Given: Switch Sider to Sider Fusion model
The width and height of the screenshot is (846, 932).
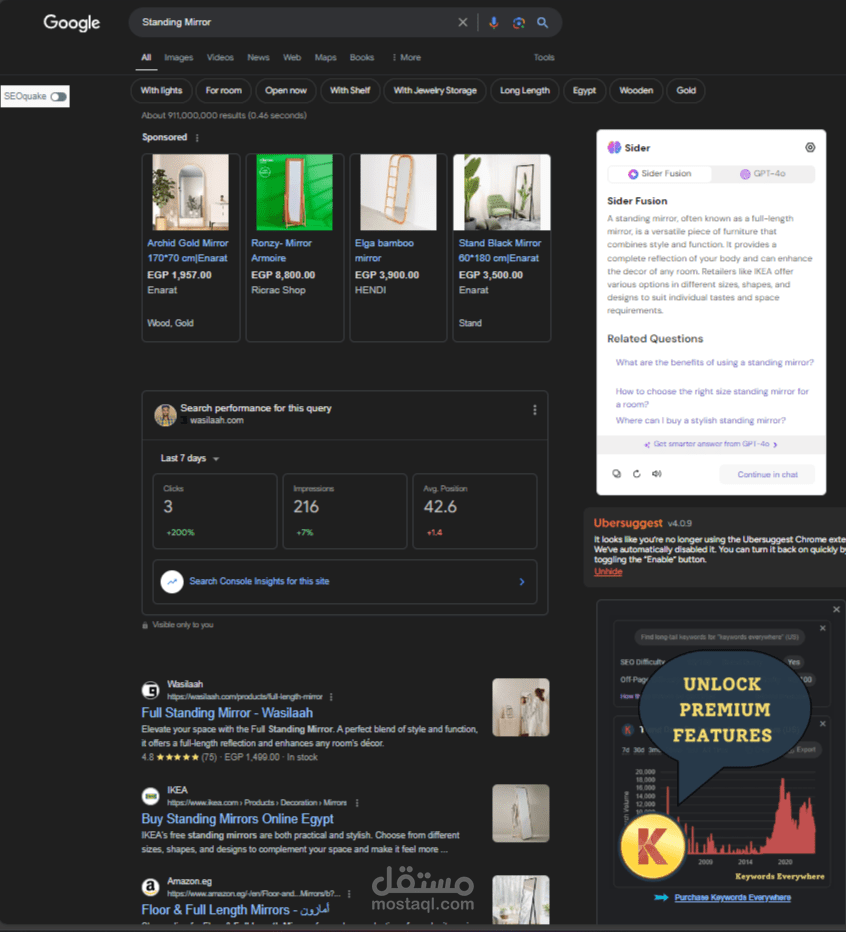Looking at the screenshot, I should click(x=660, y=174).
